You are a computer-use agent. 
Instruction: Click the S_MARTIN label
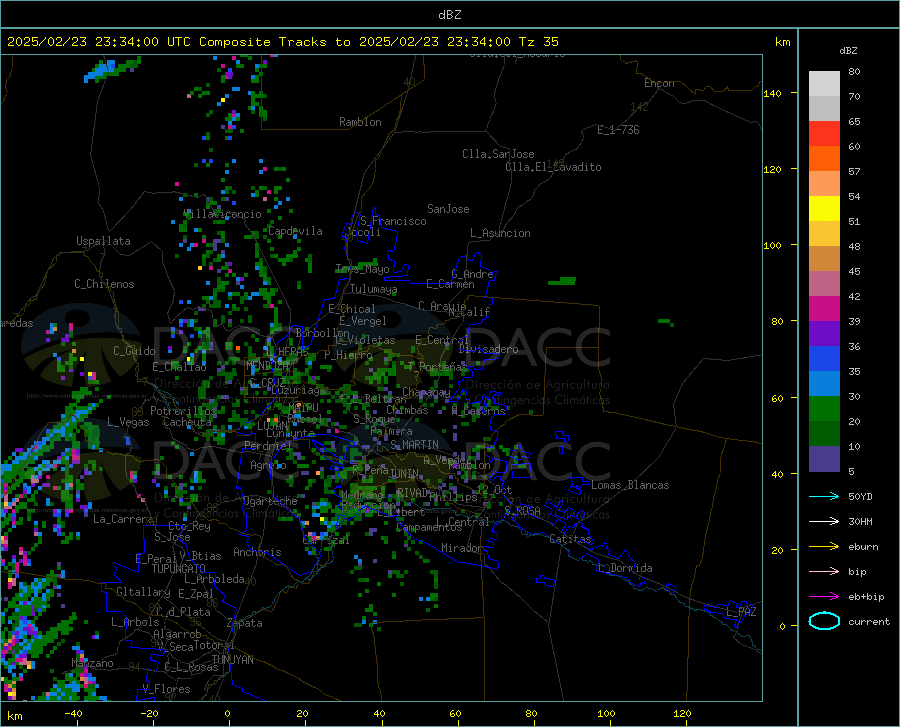(x=414, y=445)
